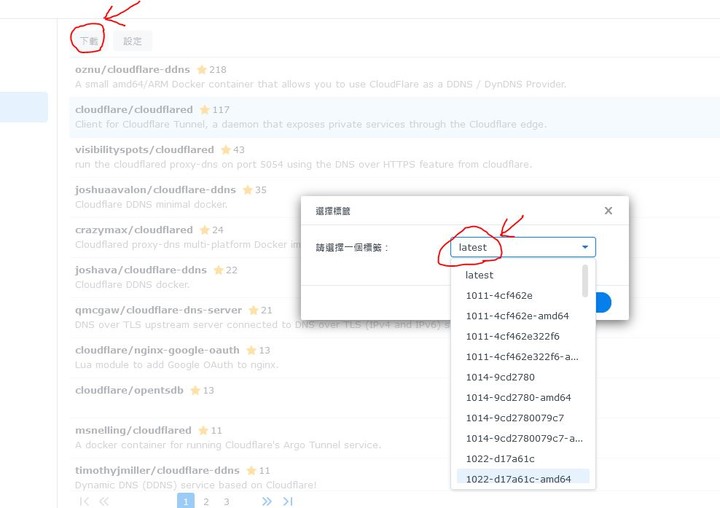This screenshot has height=508, width=720.
Task: Choose truncated tag 1011-4cf462e322f6-a...
Action: pyautogui.click(x=523, y=356)
